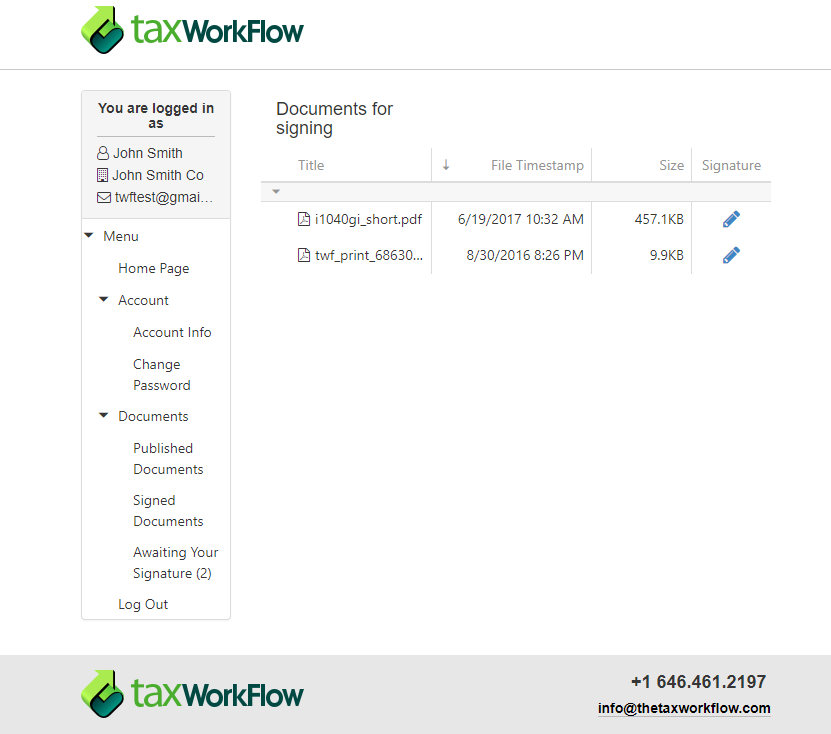This screenshot has height=734, width=831.
Task: Collapse the table group row arrow
Action: [276, 191]
